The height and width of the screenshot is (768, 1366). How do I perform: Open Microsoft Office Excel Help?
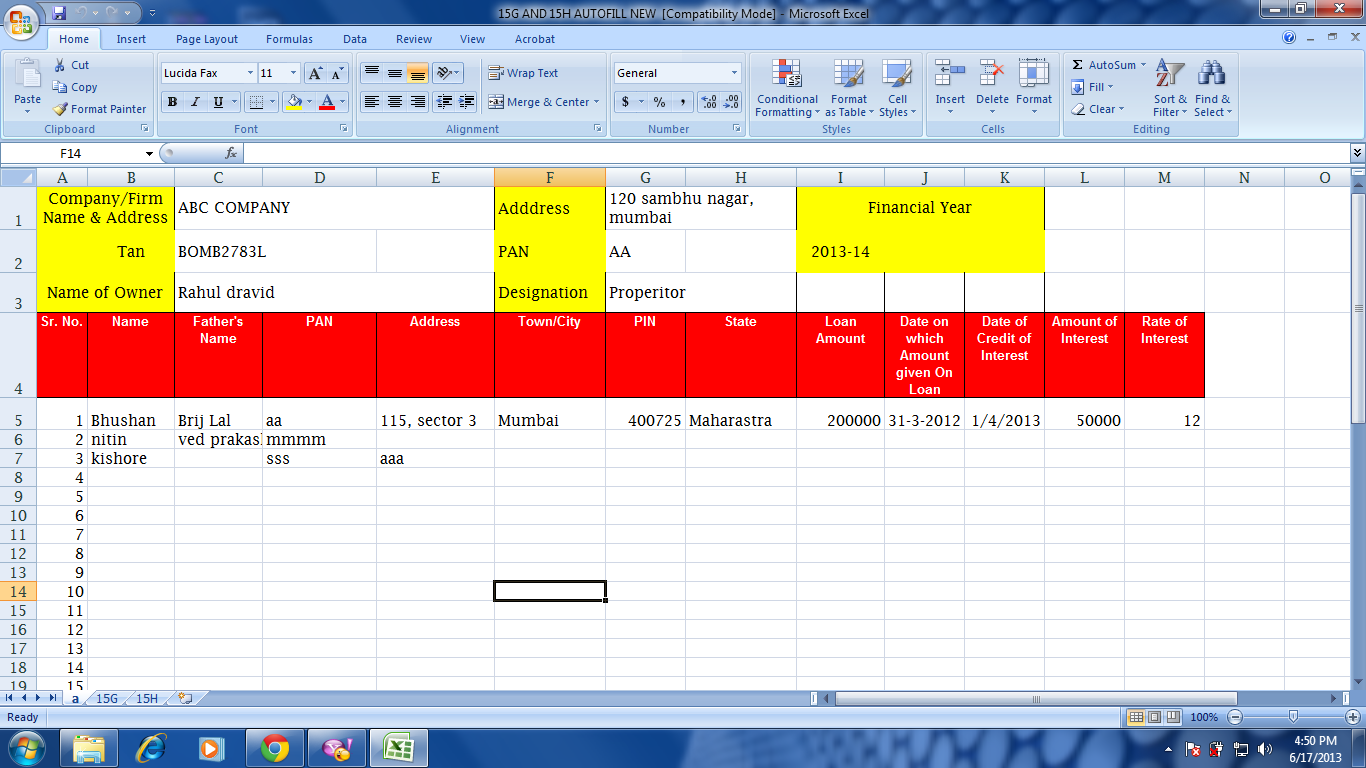click(1289, 38)
